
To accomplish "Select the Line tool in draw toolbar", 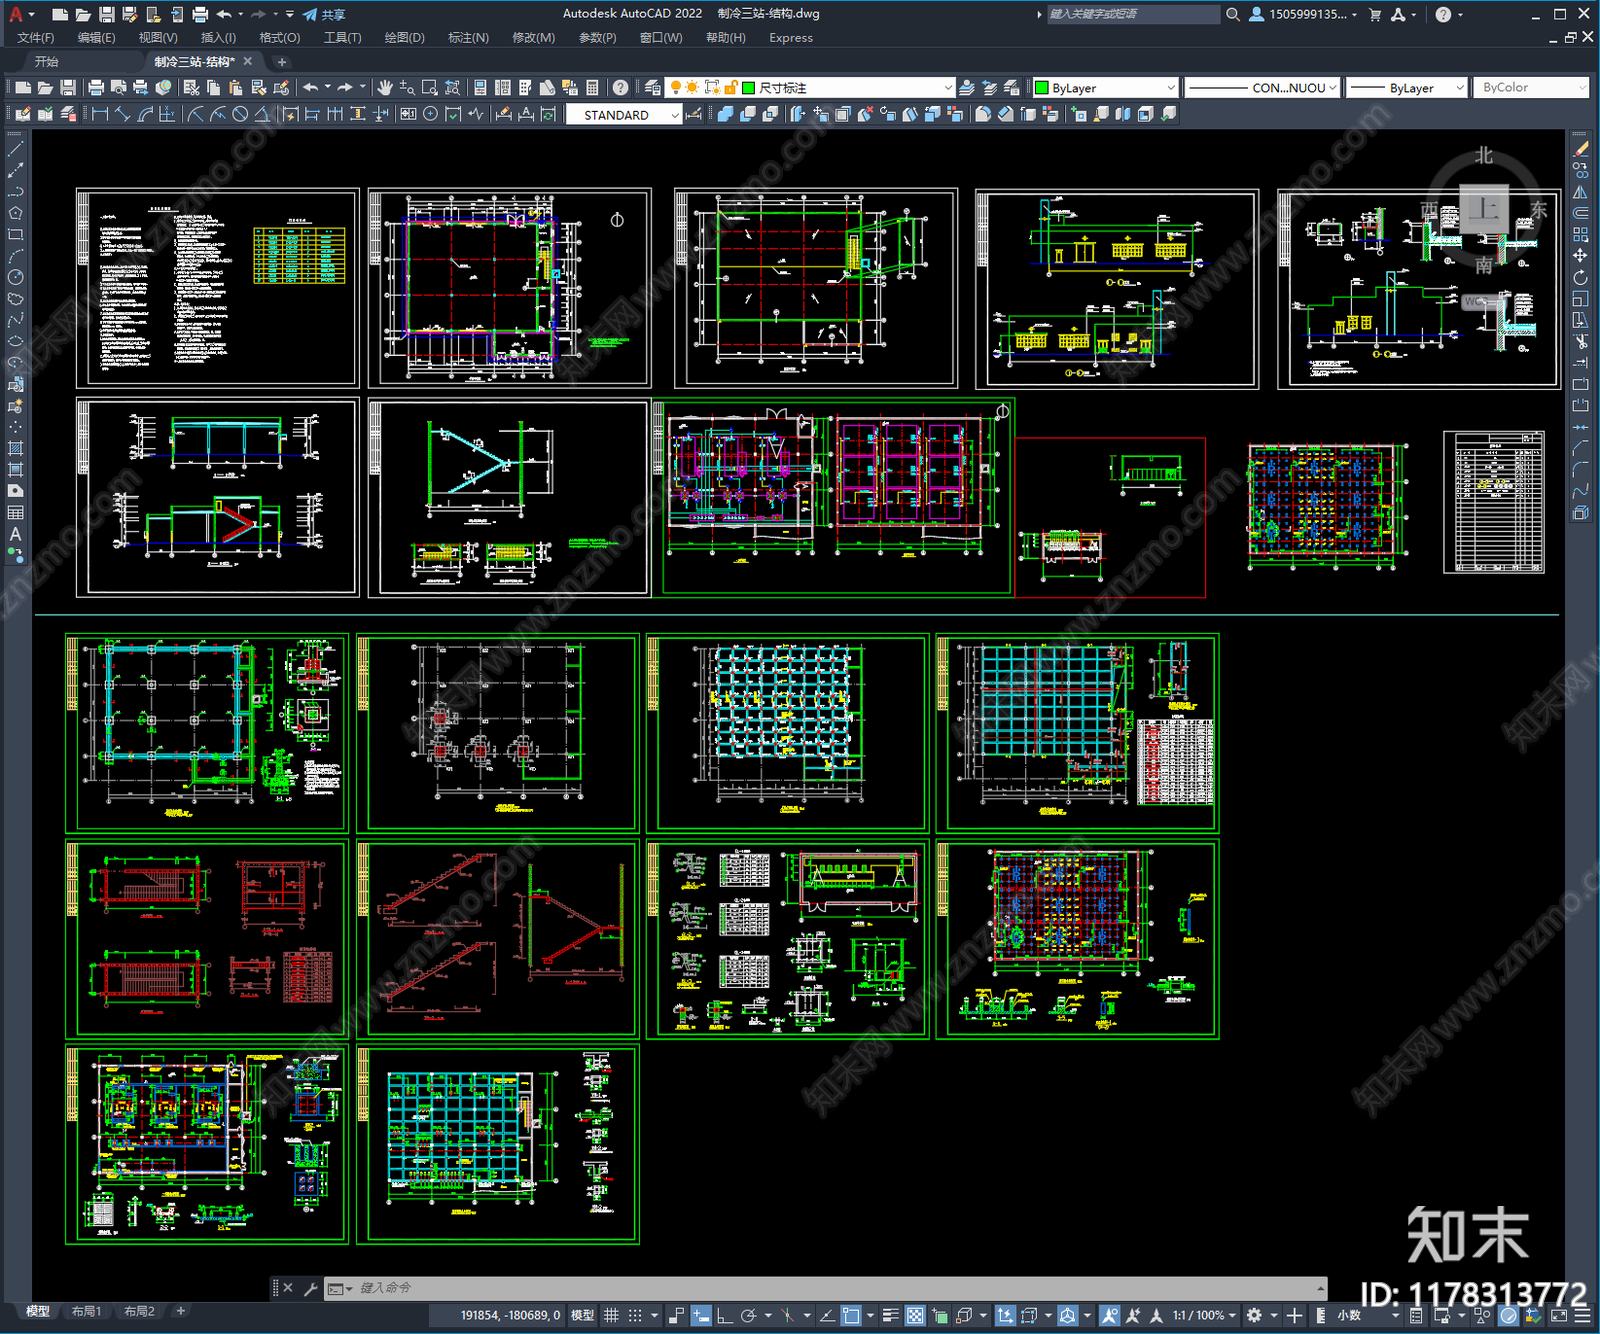I will point(16,149).
